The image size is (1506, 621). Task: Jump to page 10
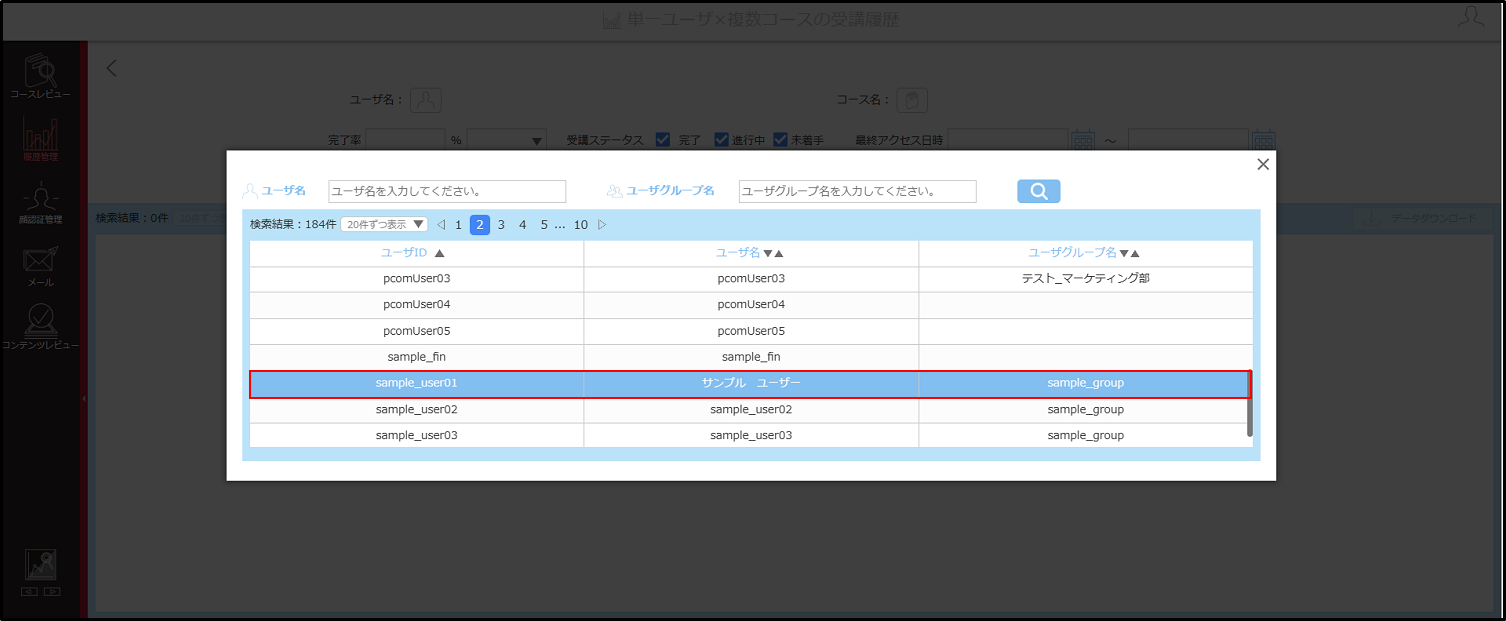[x=581, y=225]
